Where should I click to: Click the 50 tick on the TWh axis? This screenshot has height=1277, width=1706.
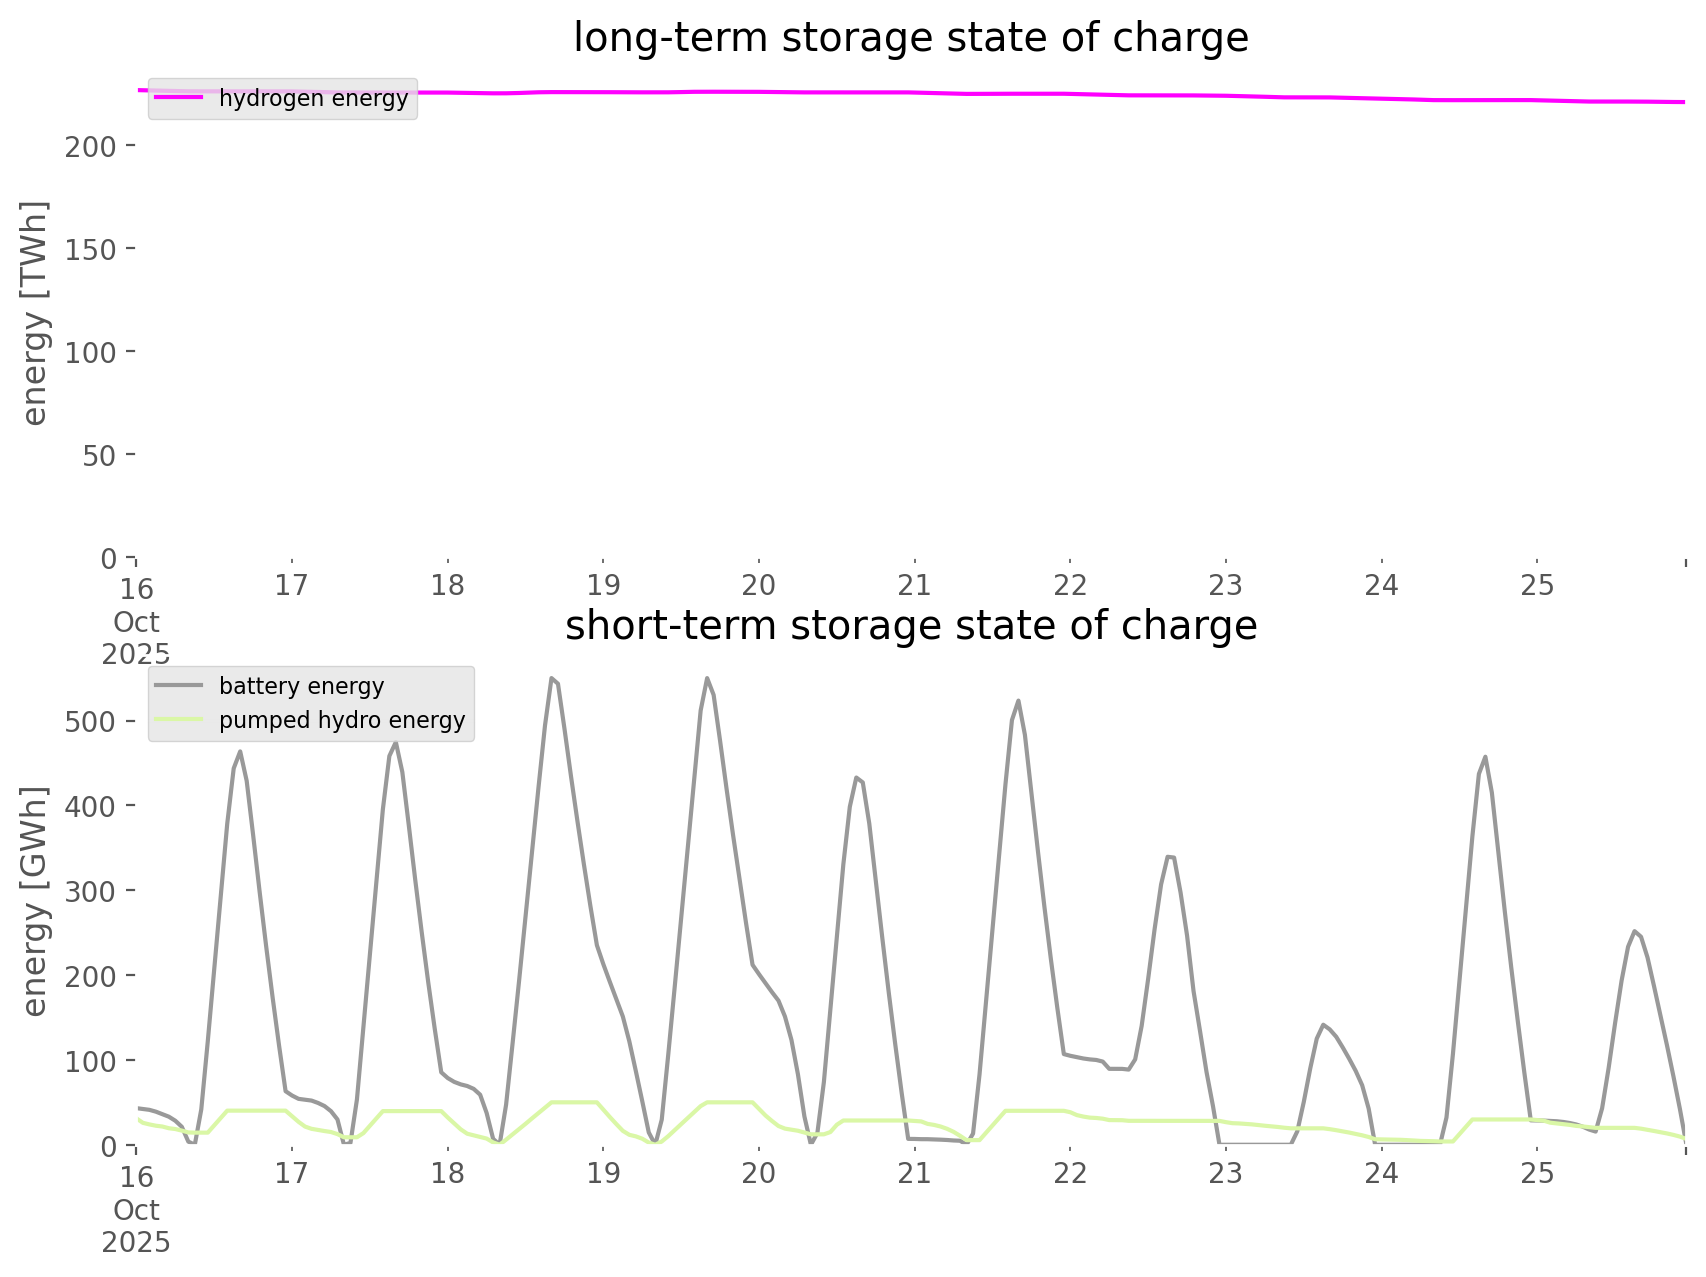point(98,455)
